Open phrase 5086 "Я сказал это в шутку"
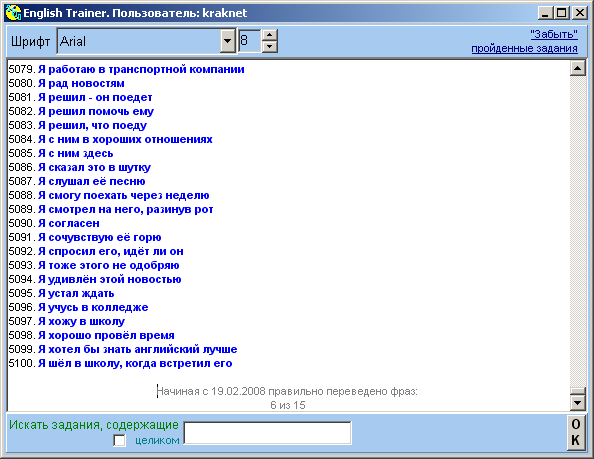The width and height of the screenshot is (594, 459). (x=94, y=167)
